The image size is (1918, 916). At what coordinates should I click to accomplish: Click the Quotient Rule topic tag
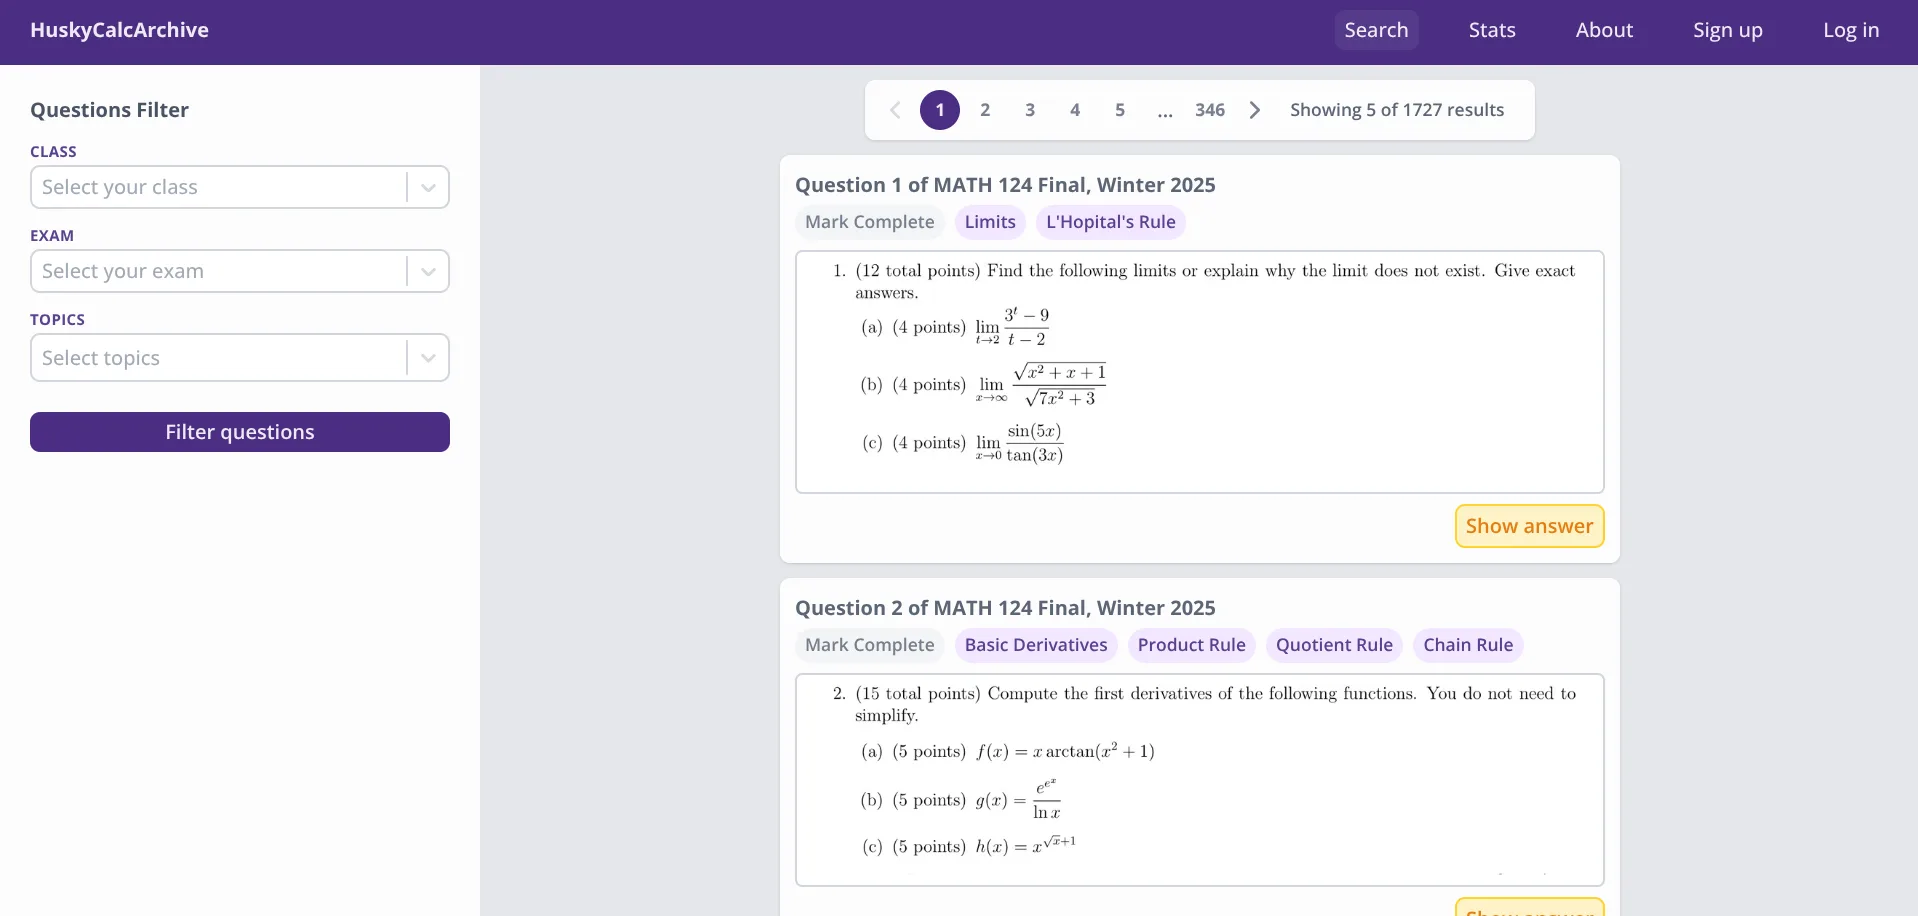click(x=1335, y=645)
